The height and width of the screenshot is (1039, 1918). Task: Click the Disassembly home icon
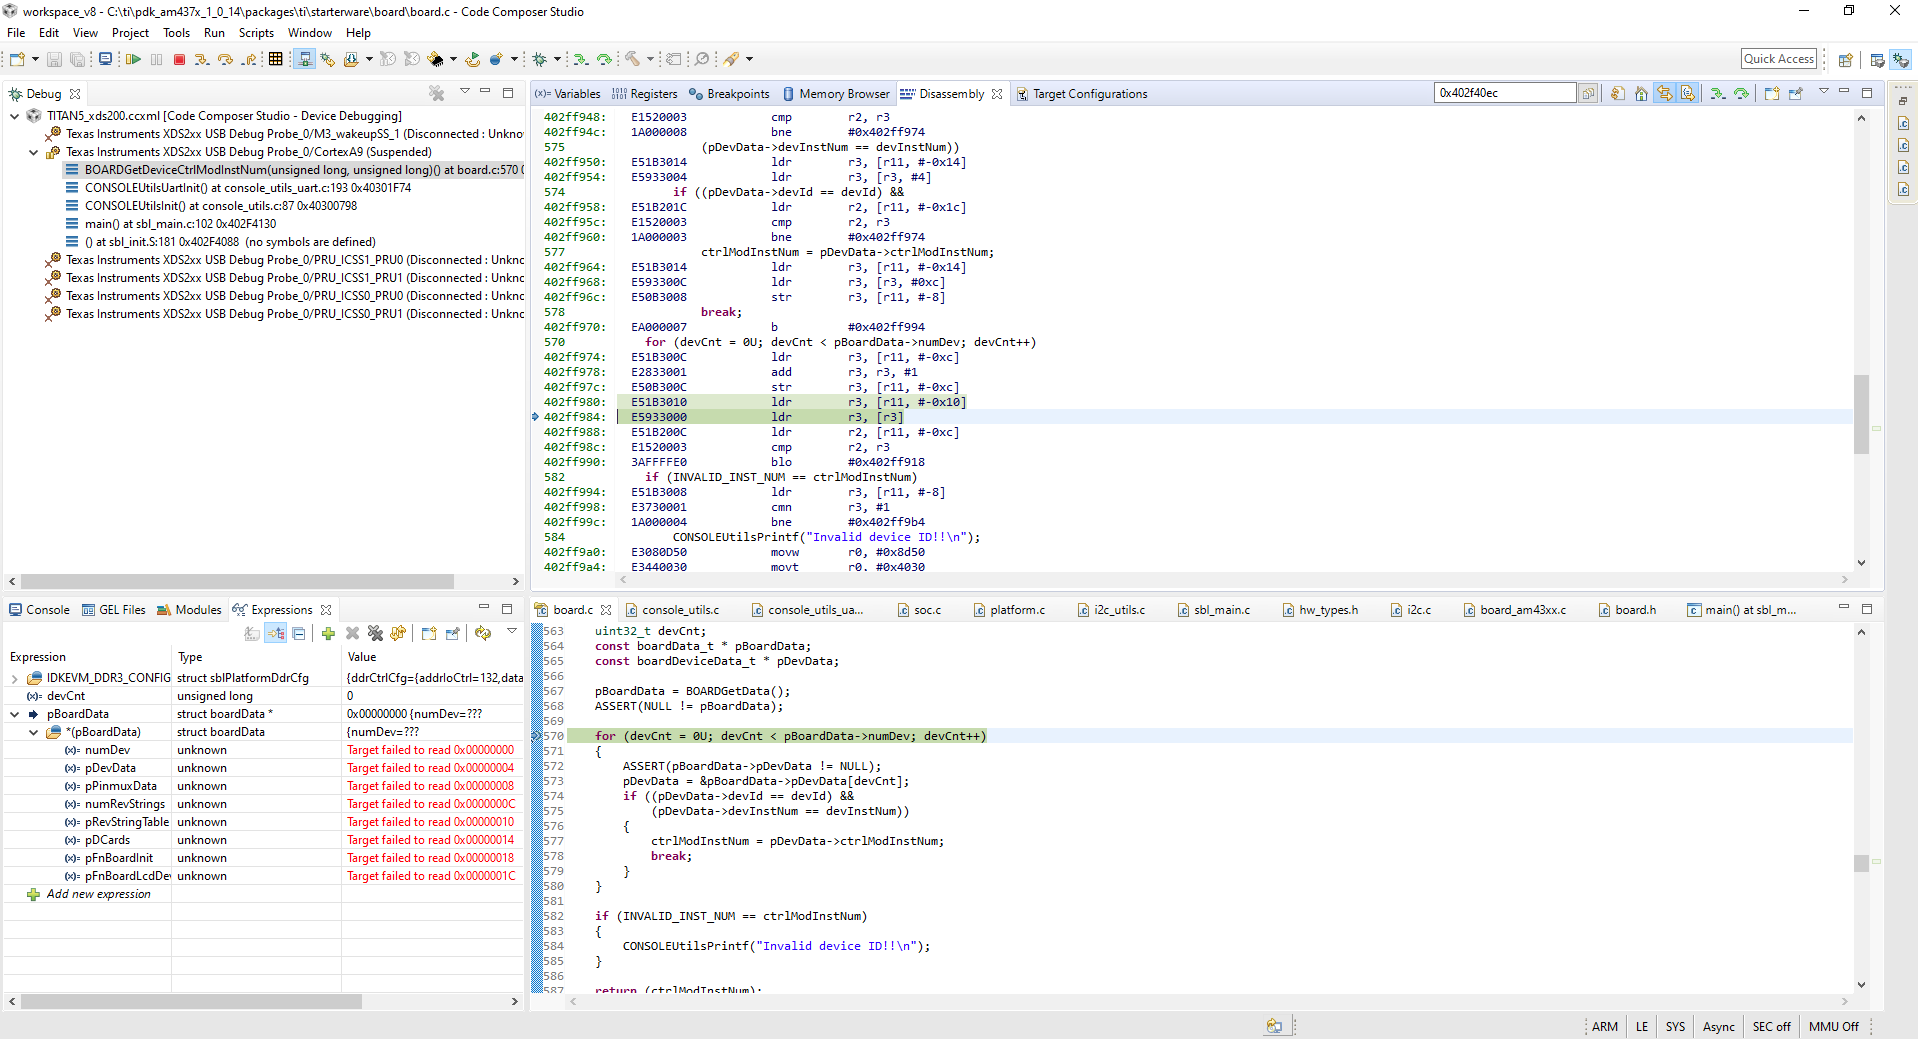coord(1641,94)
